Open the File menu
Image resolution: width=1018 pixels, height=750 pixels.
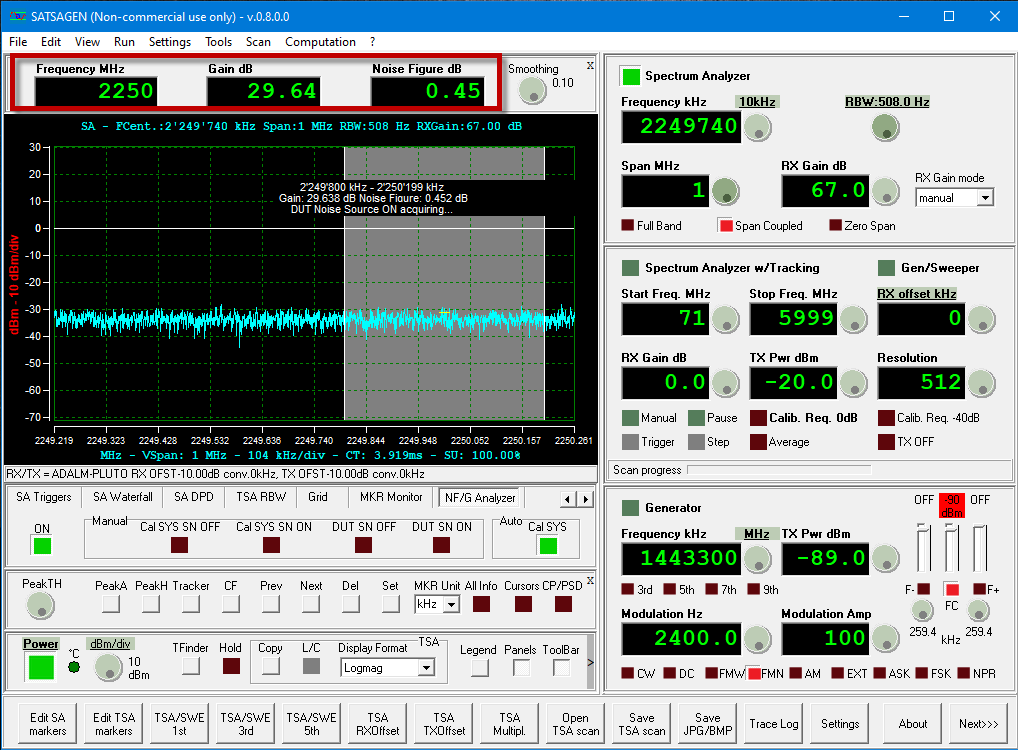tap(18, 42)
